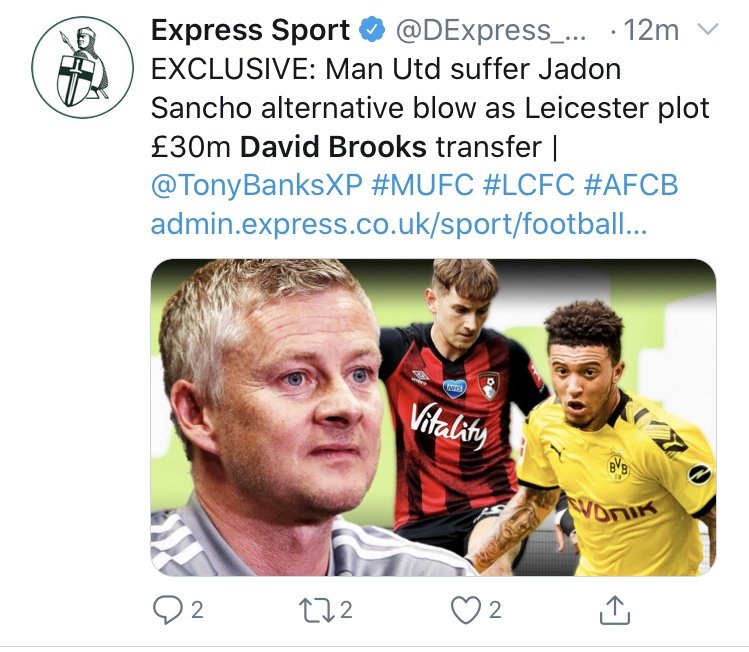Expand the tweet options chevron
This screenshot has height=652, width=749.
707,30
